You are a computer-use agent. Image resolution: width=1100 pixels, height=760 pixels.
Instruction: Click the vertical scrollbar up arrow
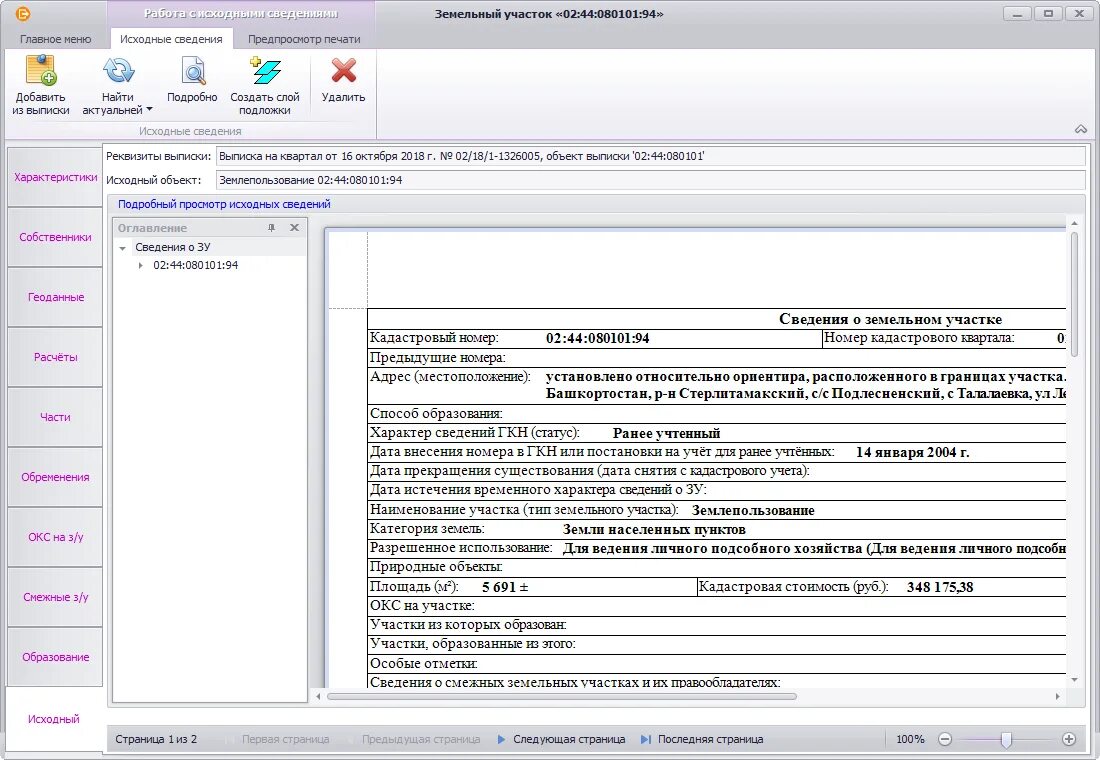point(1074,223)
